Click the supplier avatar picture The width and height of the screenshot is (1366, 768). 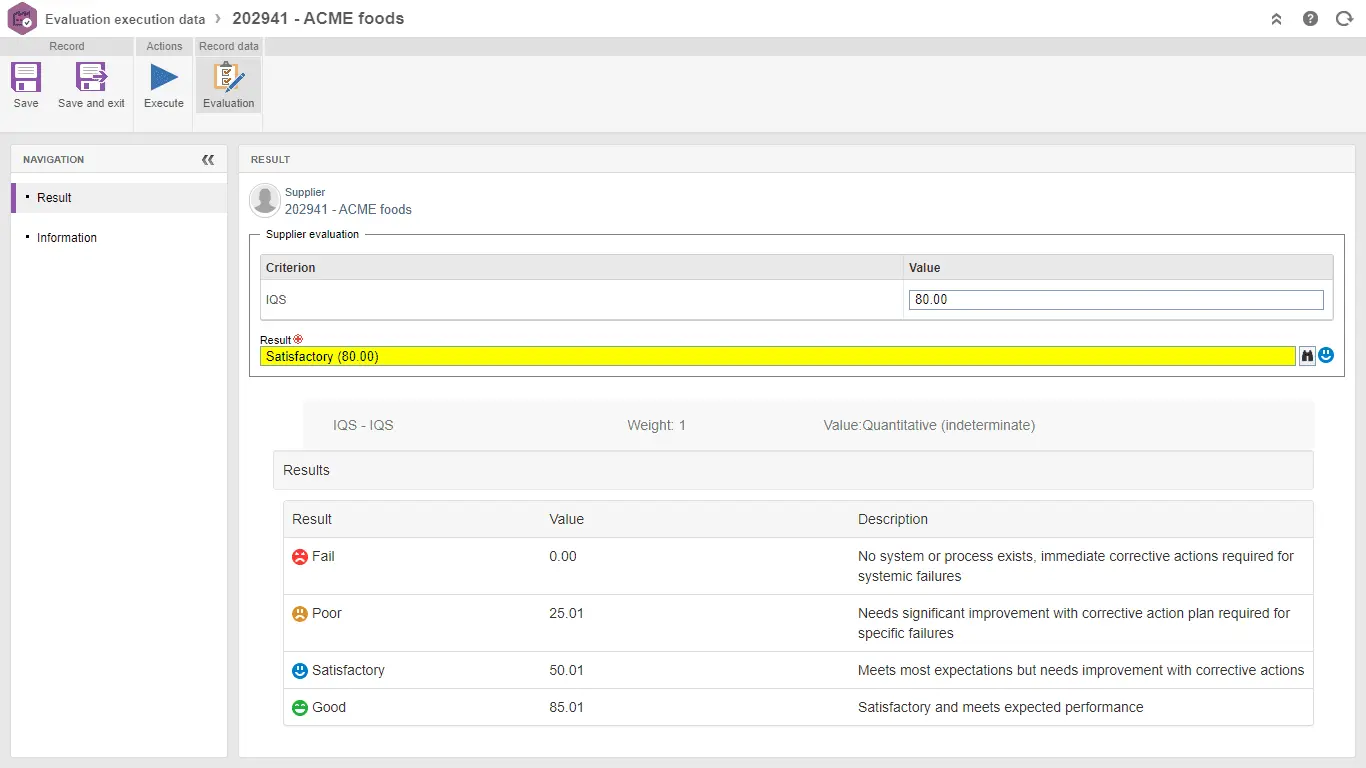point(265,200)
